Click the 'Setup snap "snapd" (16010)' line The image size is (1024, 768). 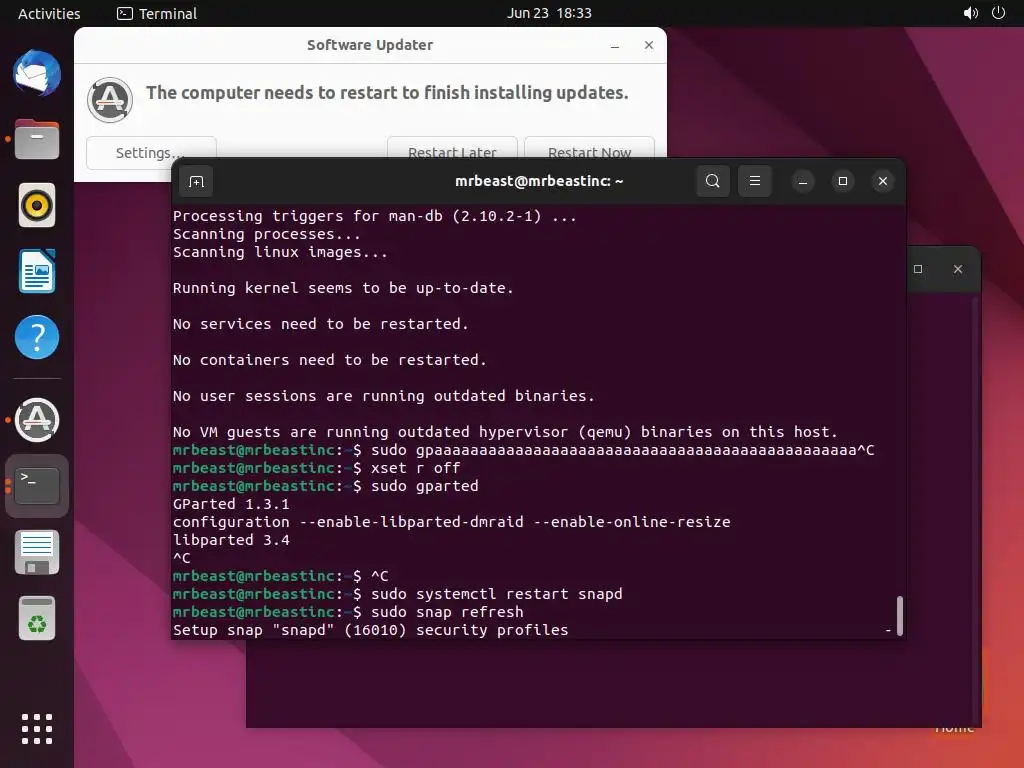[x=370, y=630]
